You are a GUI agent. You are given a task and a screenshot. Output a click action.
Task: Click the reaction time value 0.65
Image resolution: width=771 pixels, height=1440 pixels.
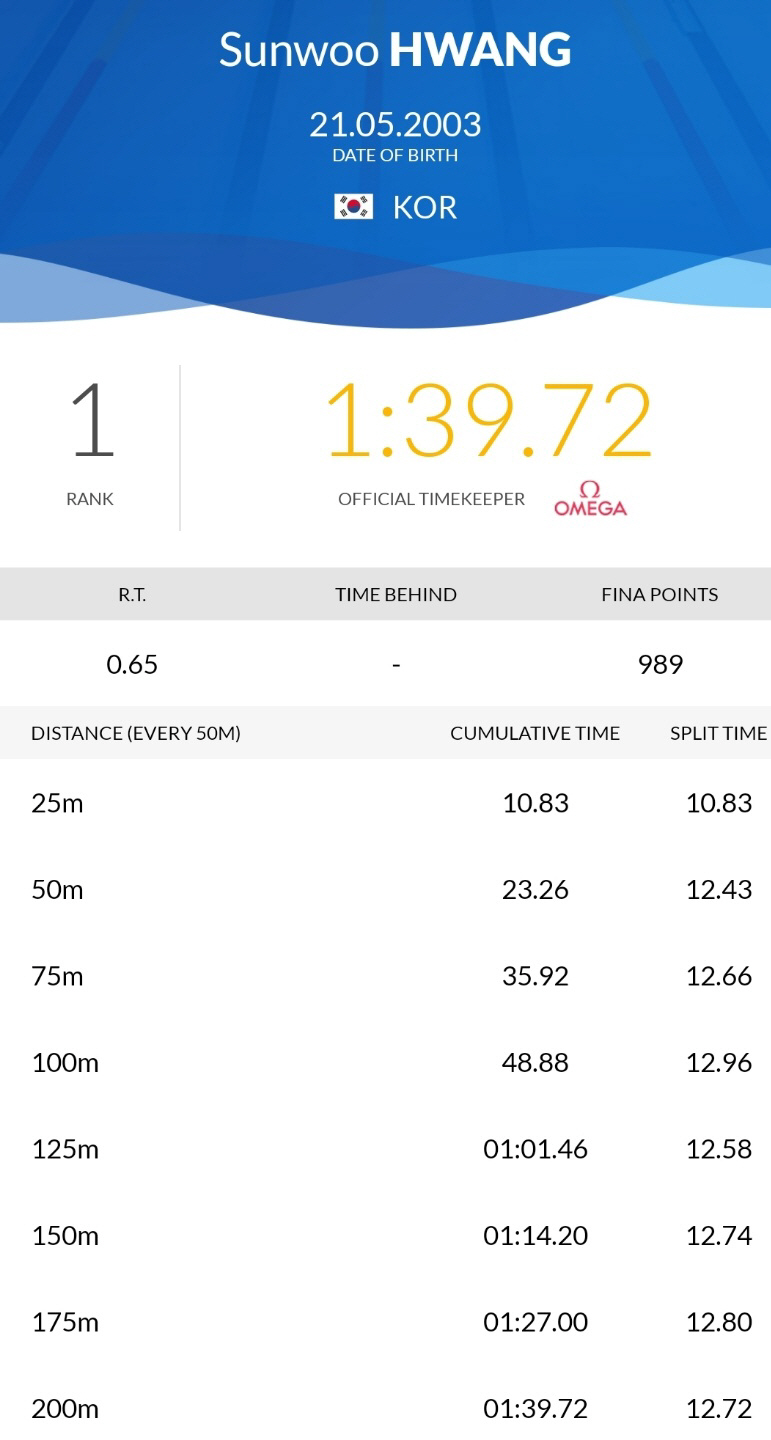[x=132, y=664]
